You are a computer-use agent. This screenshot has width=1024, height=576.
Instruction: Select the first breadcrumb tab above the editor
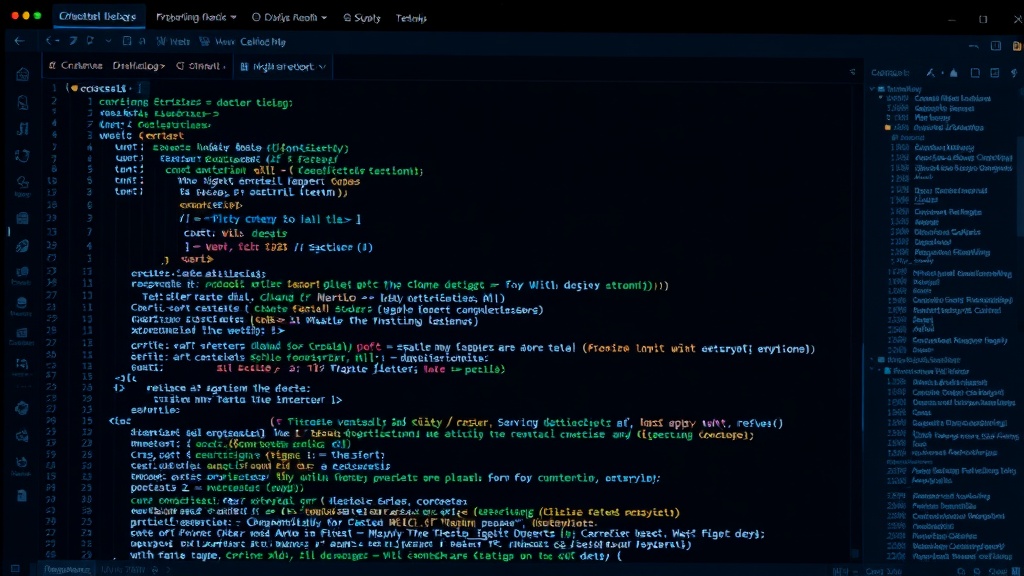(x=75, y=66)
